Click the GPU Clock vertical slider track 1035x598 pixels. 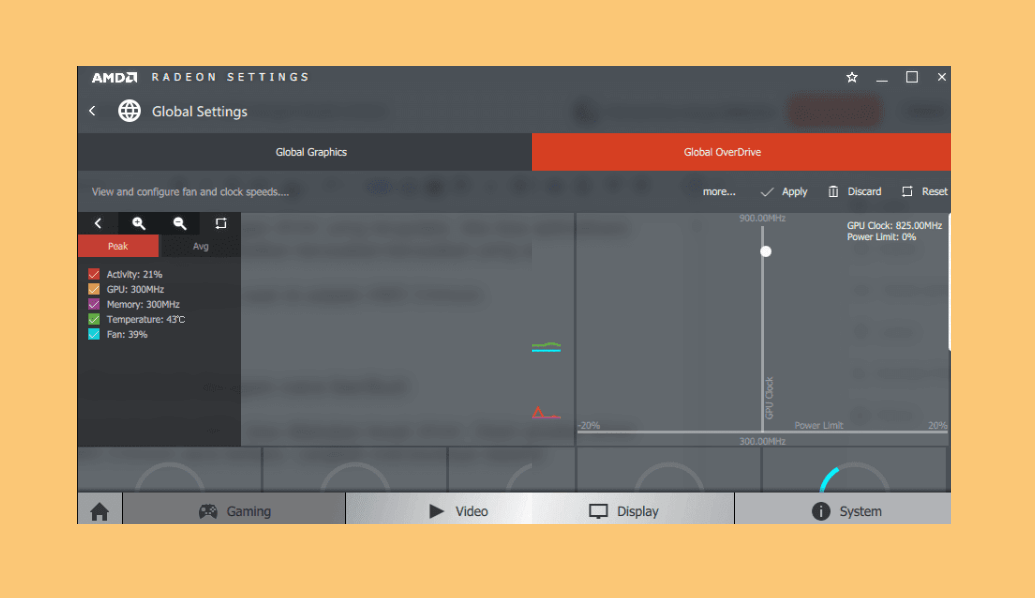pos(762,330)
